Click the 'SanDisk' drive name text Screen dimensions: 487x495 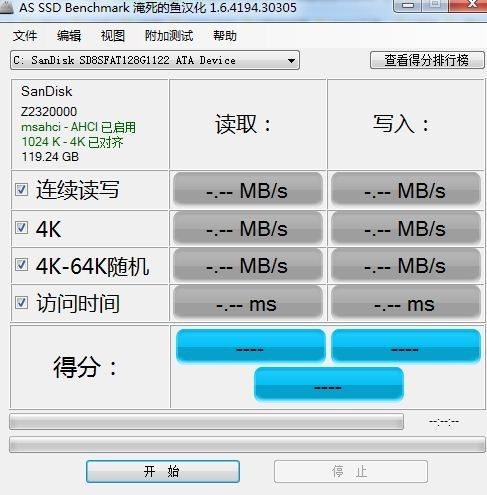(46, 91)
